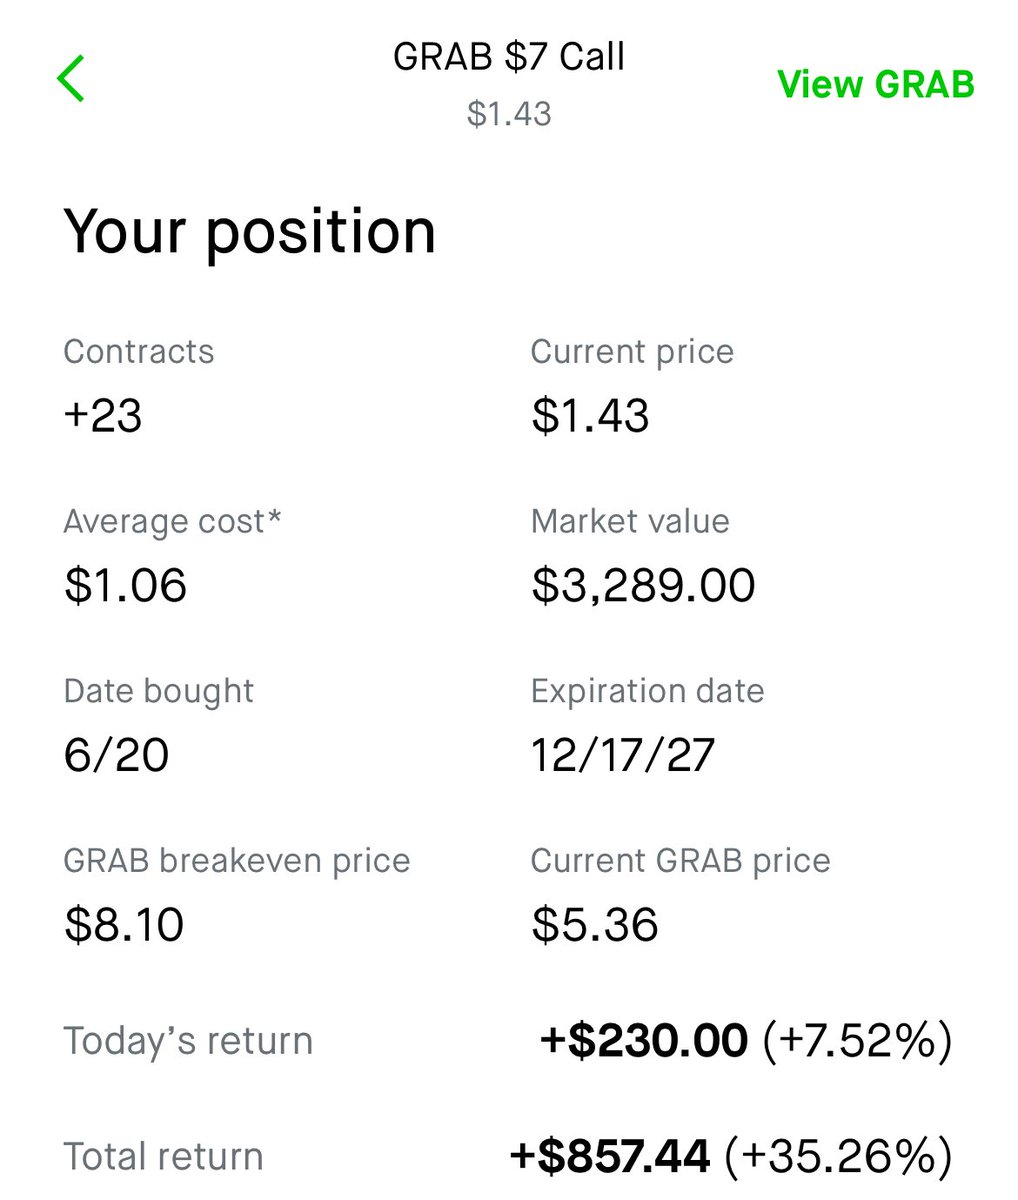The width and height of the screenshot is (1018, 1200).
Task: Open the View GRAB link
Action: tap(875, 84)
